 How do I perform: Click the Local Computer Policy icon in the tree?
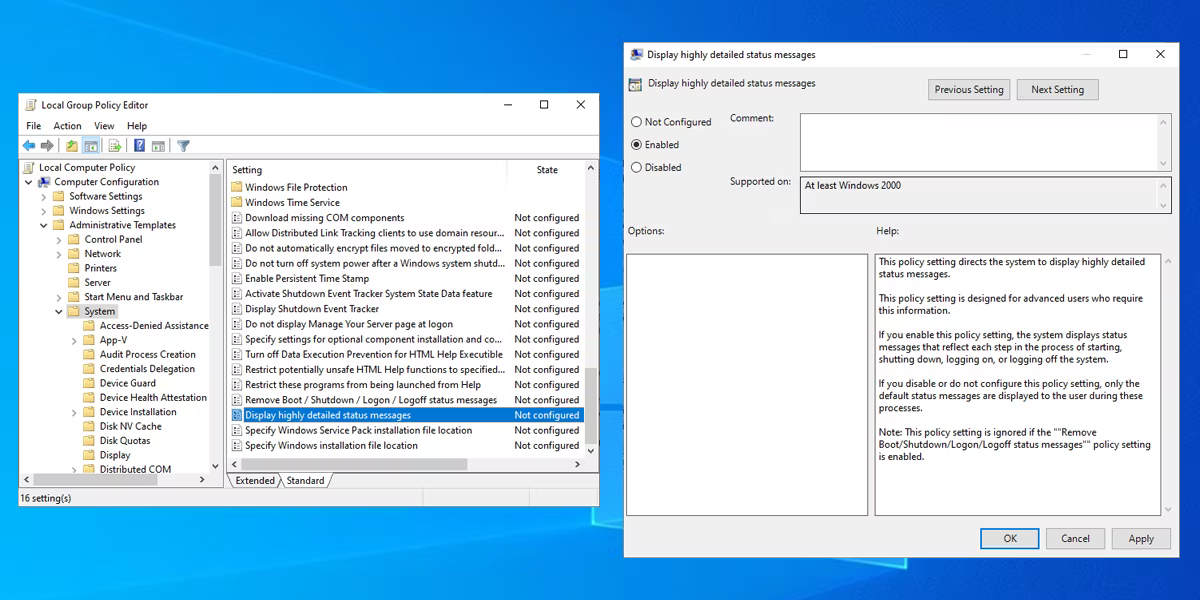tap(30, 168)
